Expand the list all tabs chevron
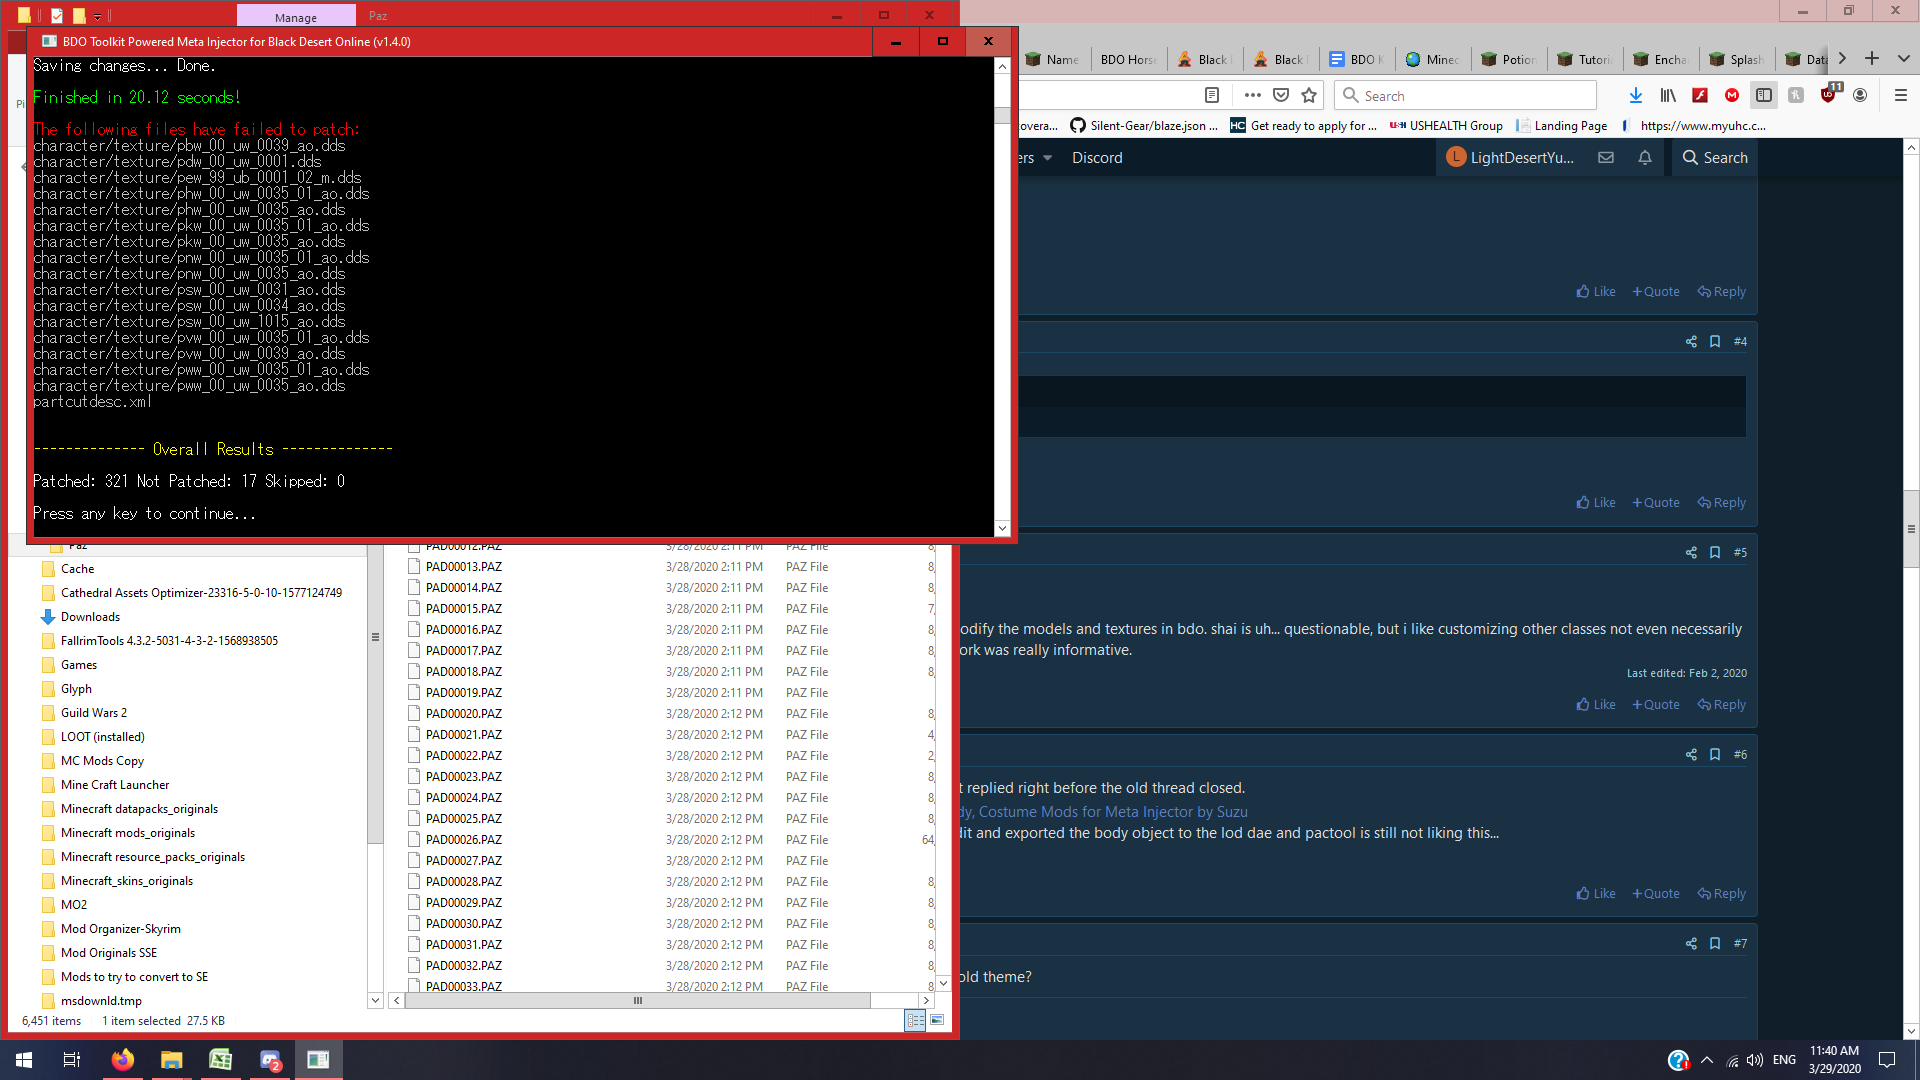Image resolution: width=1920 pixels, height=1080 pixels. (1904, 59)
